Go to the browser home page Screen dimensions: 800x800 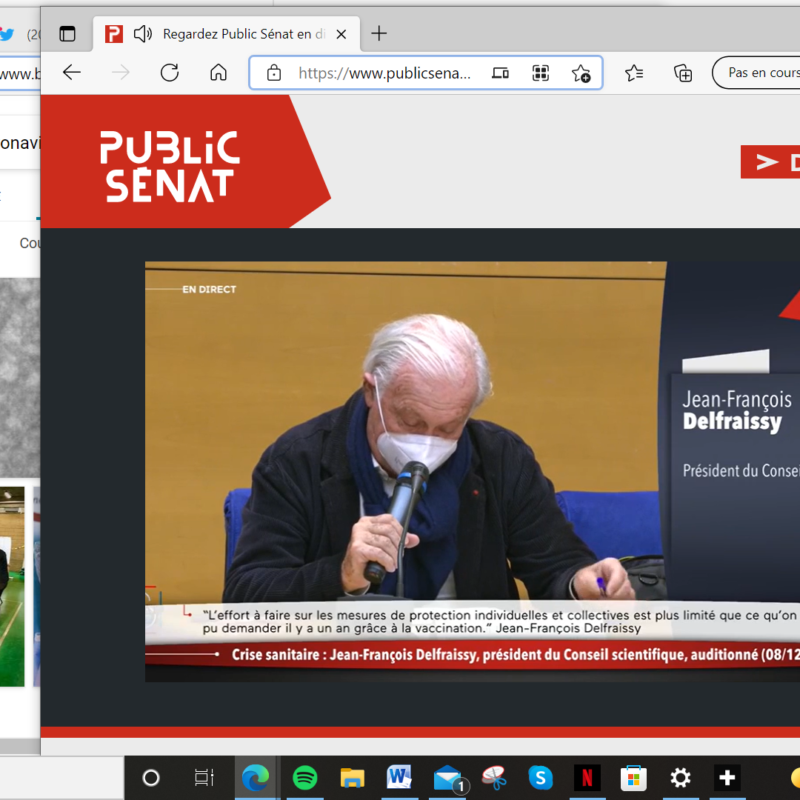click(218, 73)
